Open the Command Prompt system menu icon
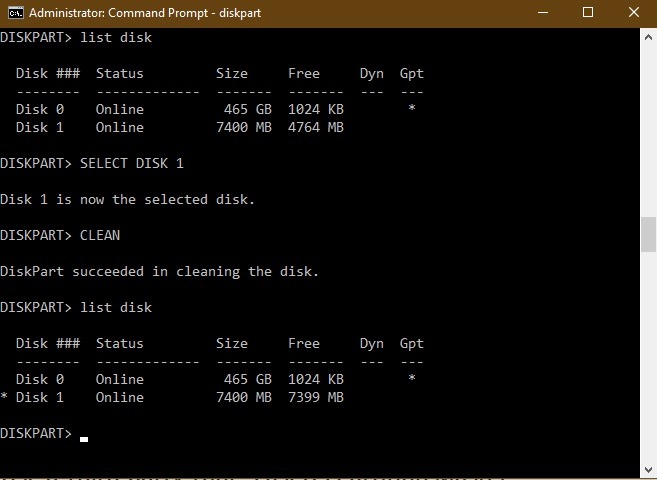 click(15, 13)
